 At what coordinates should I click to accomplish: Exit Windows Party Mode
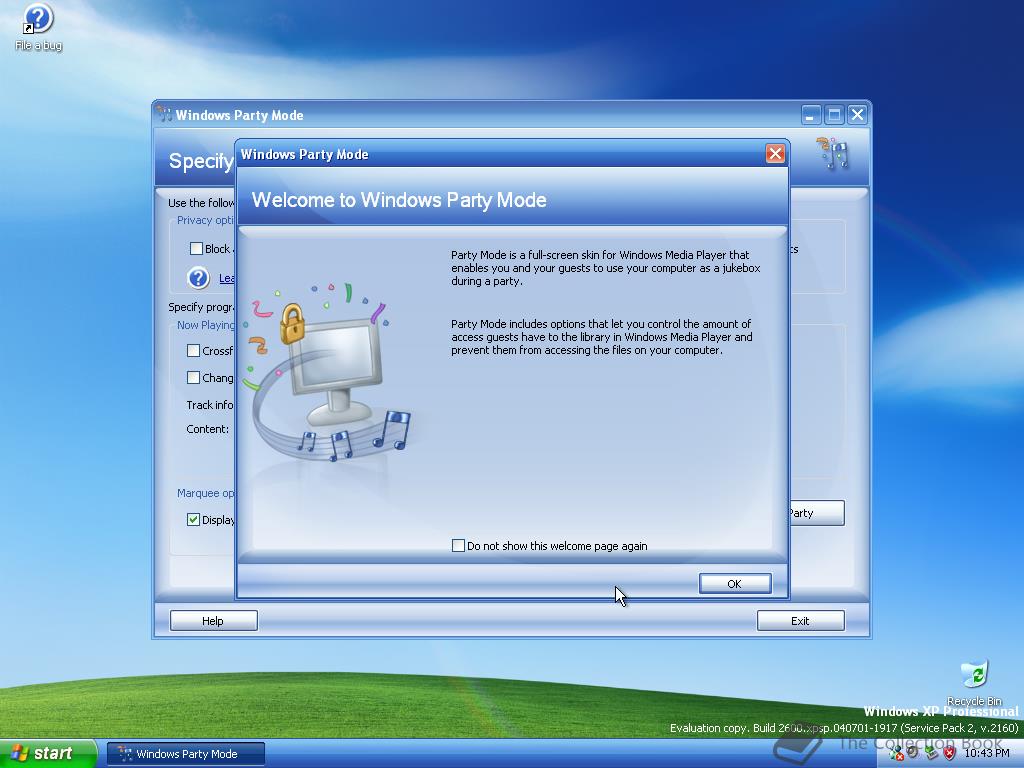800,620
